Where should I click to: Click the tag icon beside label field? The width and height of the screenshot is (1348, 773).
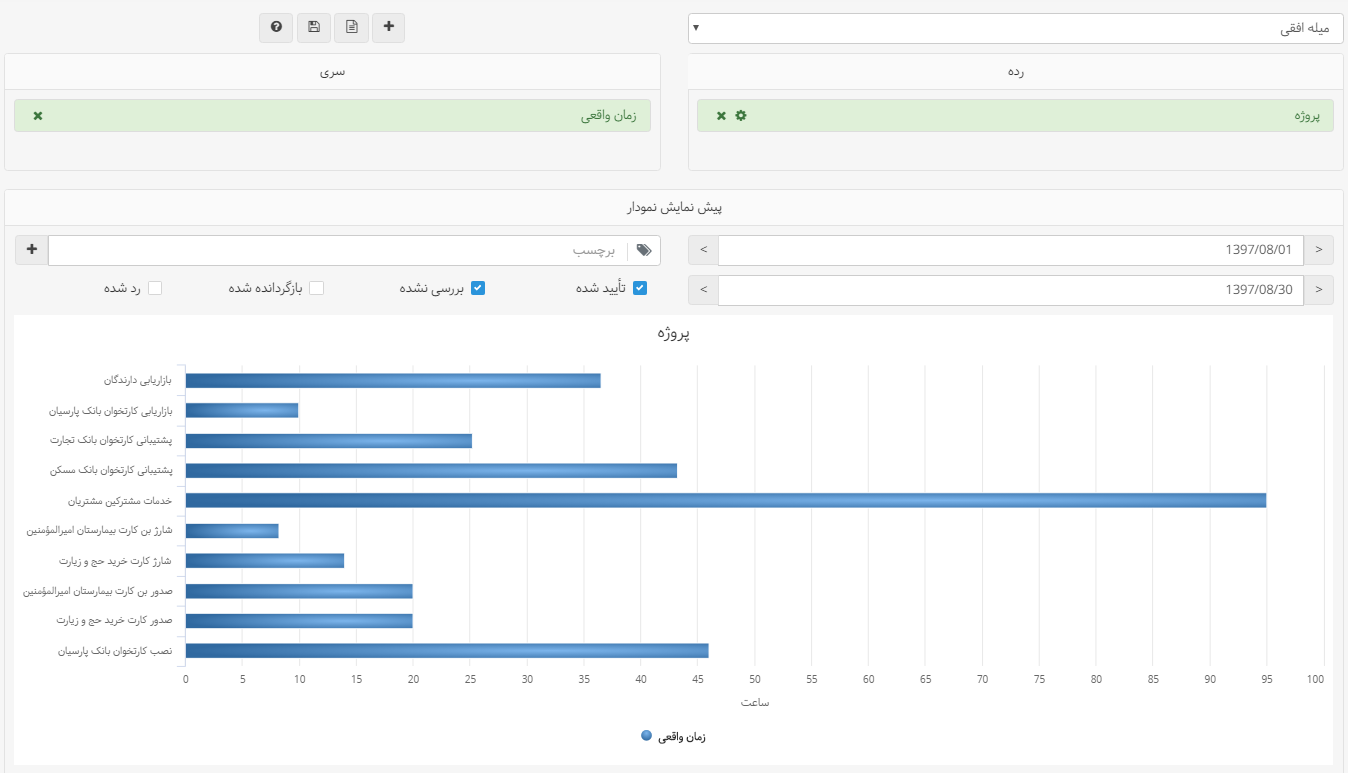pos(644,251)
